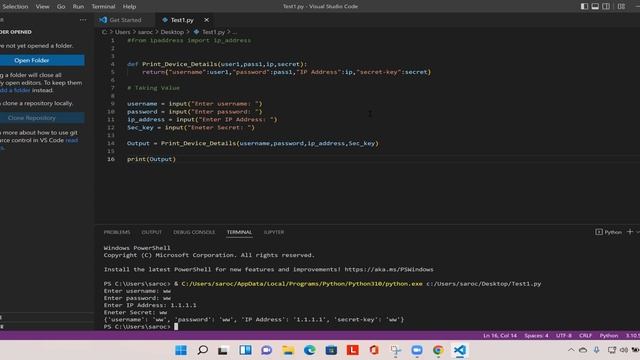Change the CRLF line ending setting
Screen dimensions: 640x360
point(585,336)
